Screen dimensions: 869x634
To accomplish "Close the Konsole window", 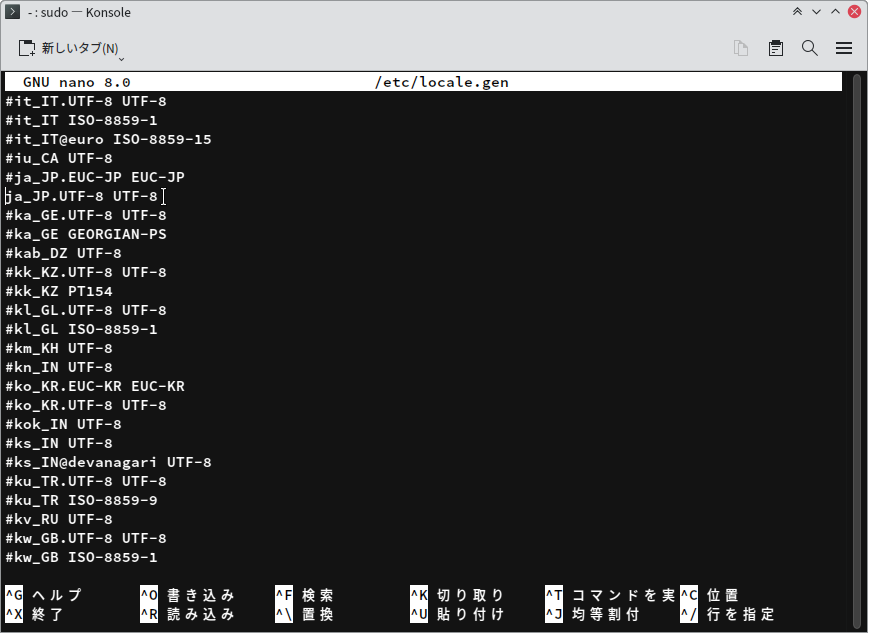I will point(854,13).
